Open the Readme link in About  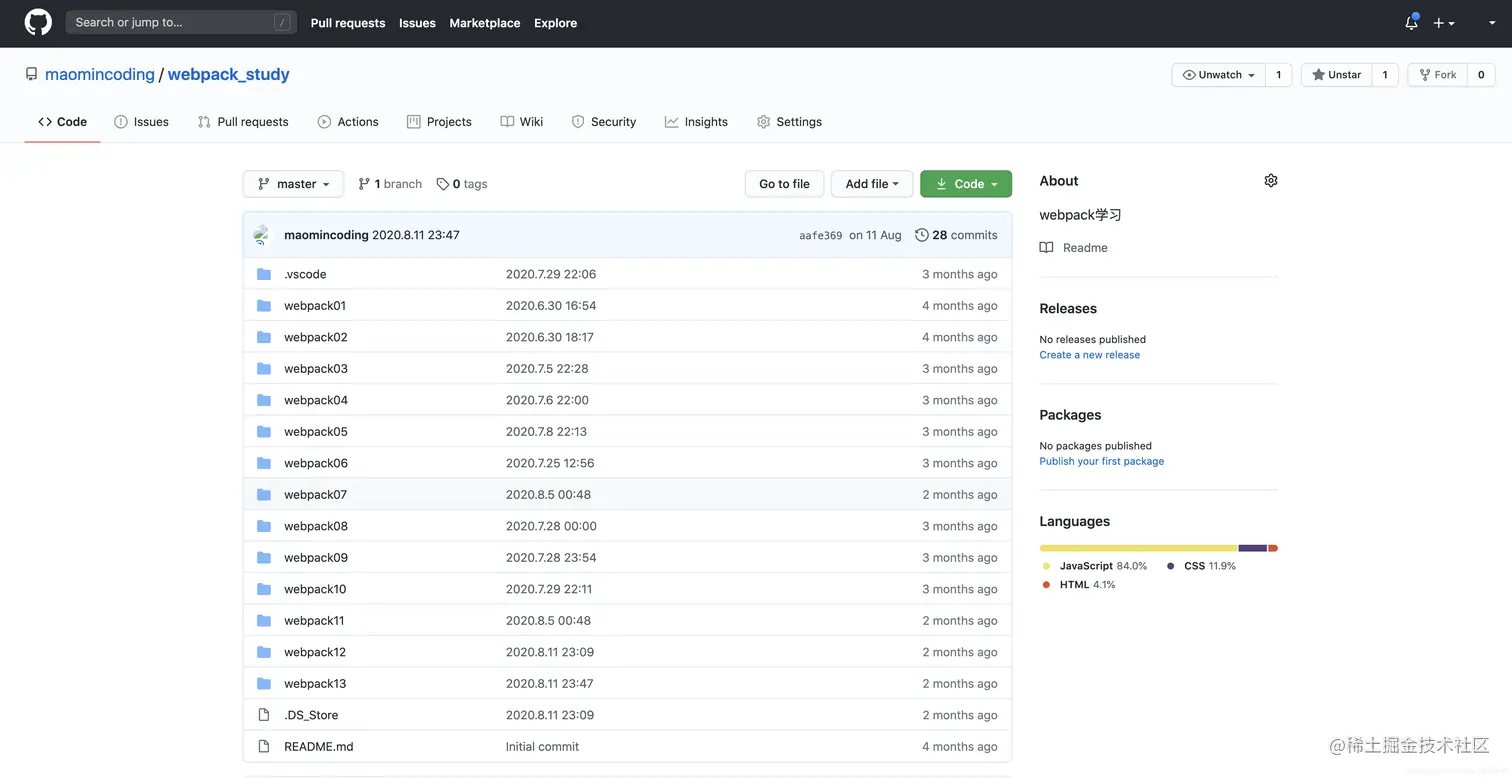coord(1074,247)
